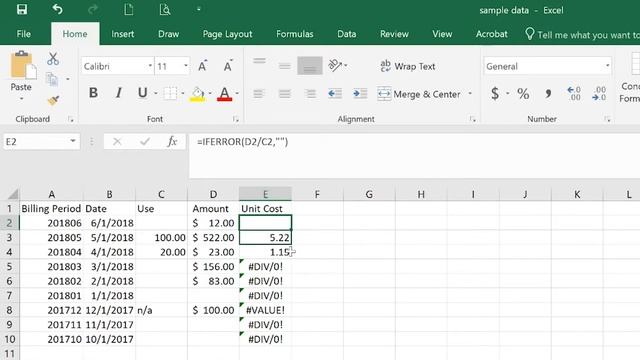
Task: Decrease the cell indent
Action: 335,94
